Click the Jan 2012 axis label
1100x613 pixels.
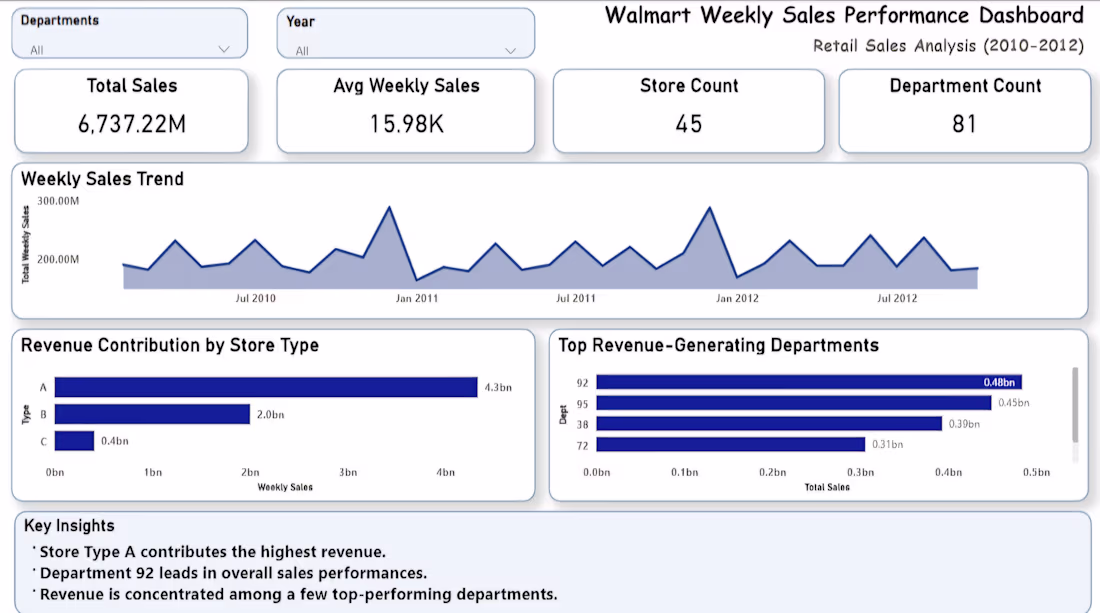coord(737,298)
